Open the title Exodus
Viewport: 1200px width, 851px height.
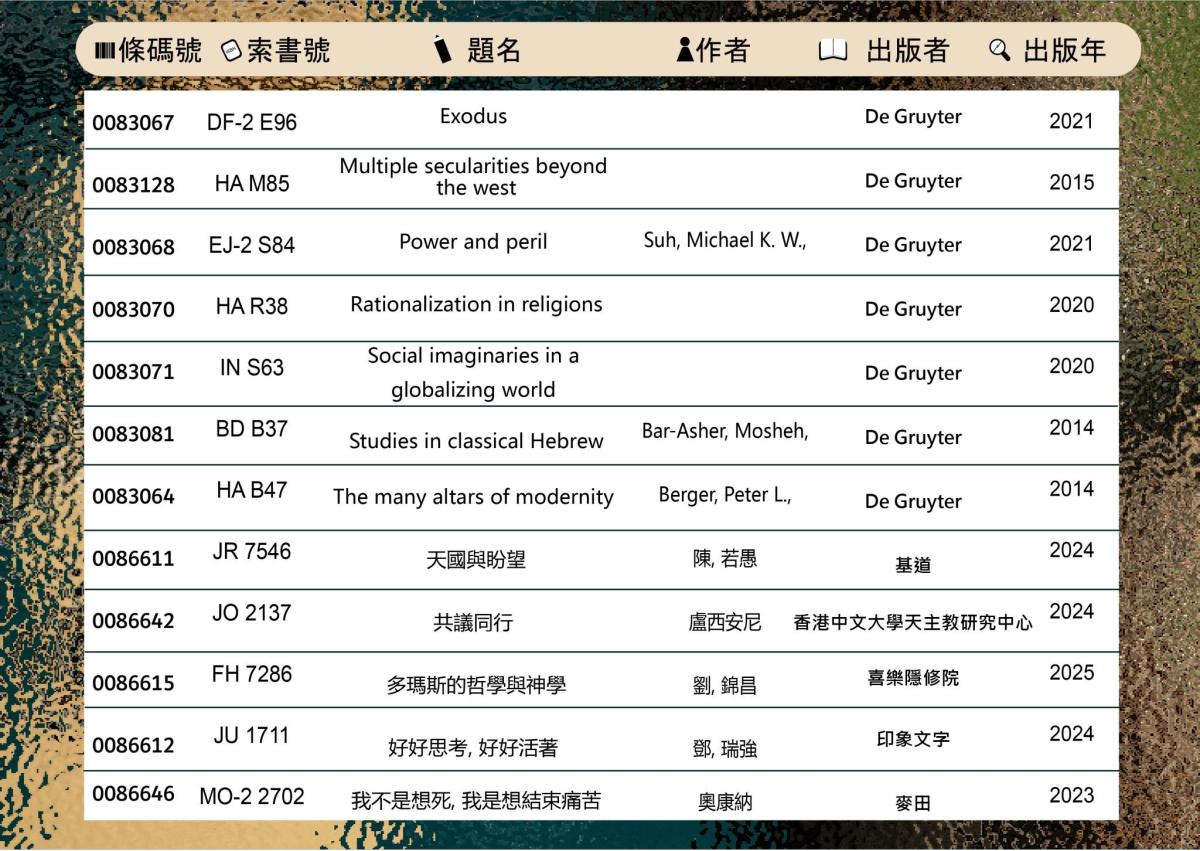[x=473, y=116]
